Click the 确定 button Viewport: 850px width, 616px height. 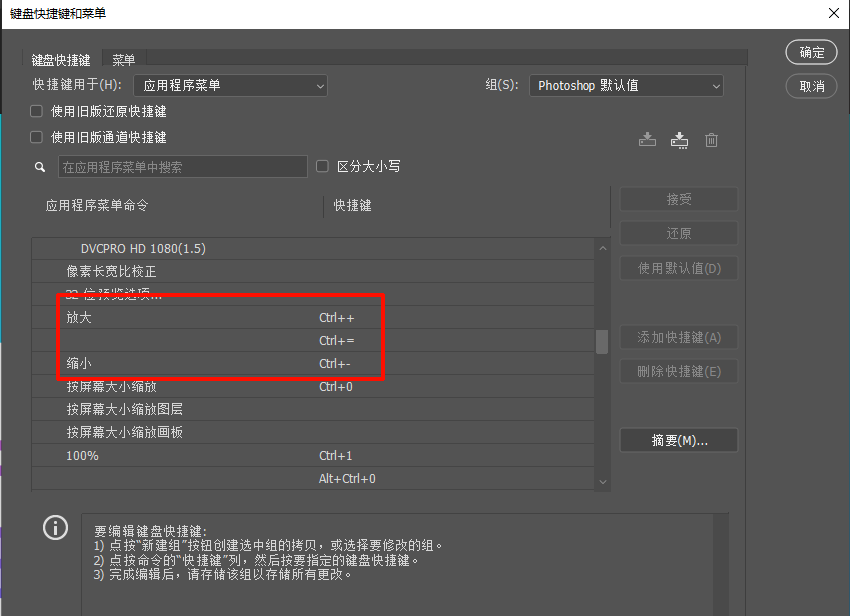[811, 52]
